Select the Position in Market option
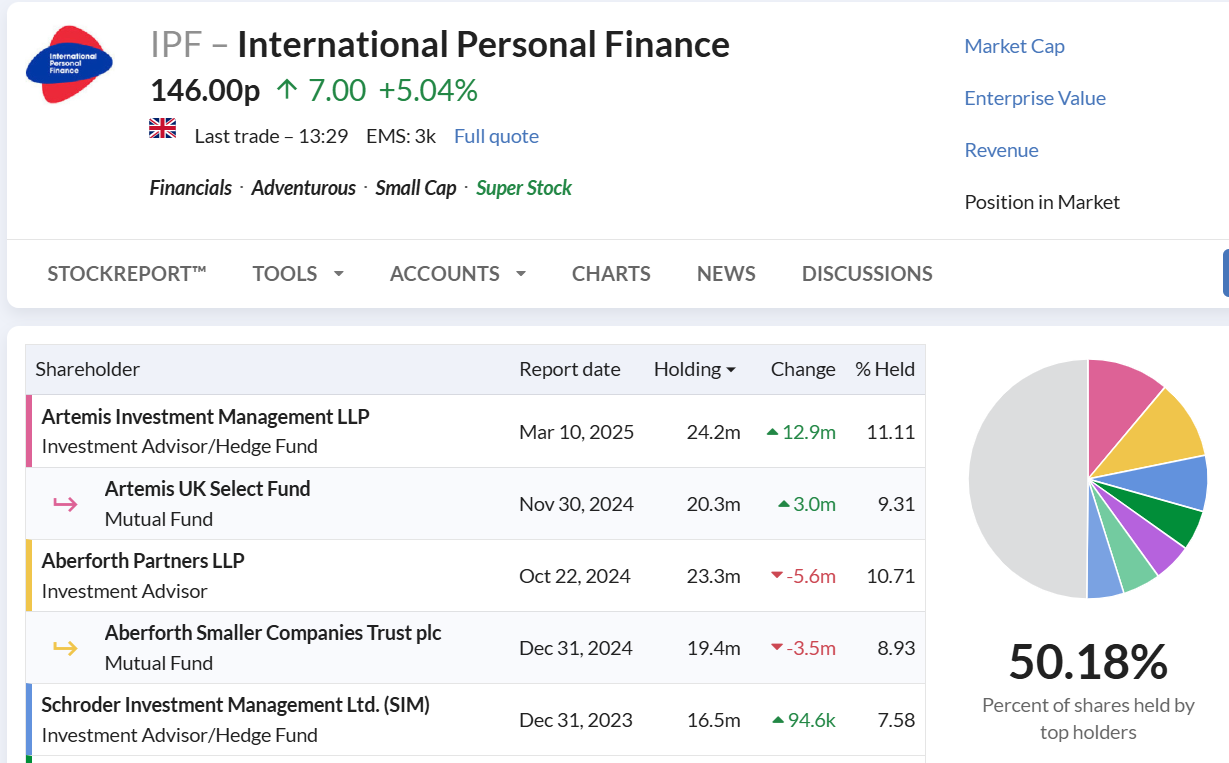The width and height of the screenshot is (1229, 763). coord(1042,202)
